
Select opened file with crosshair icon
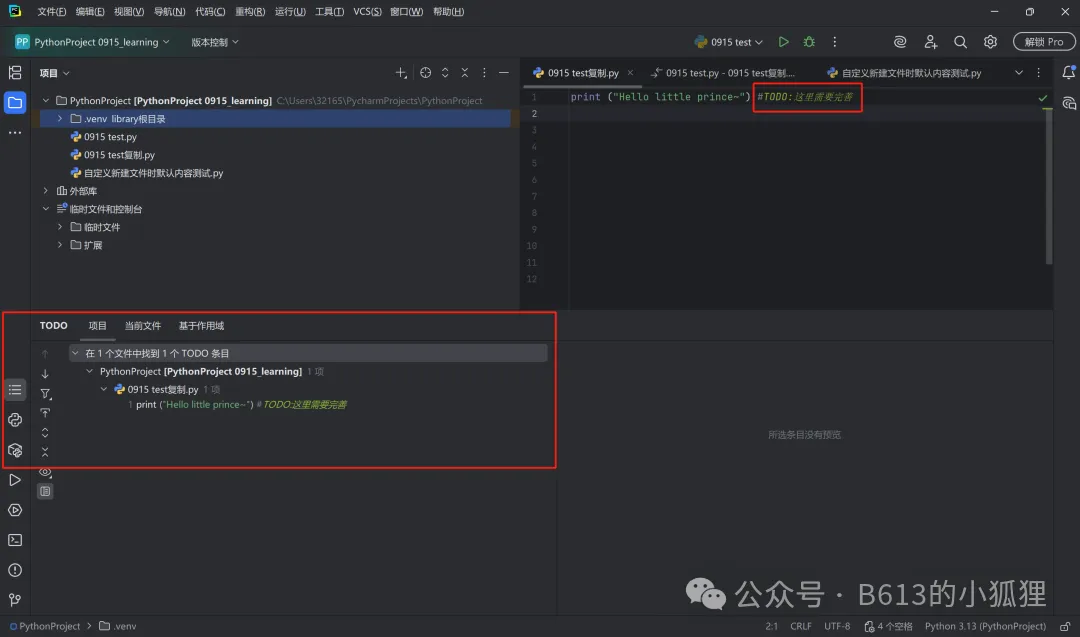426,72
